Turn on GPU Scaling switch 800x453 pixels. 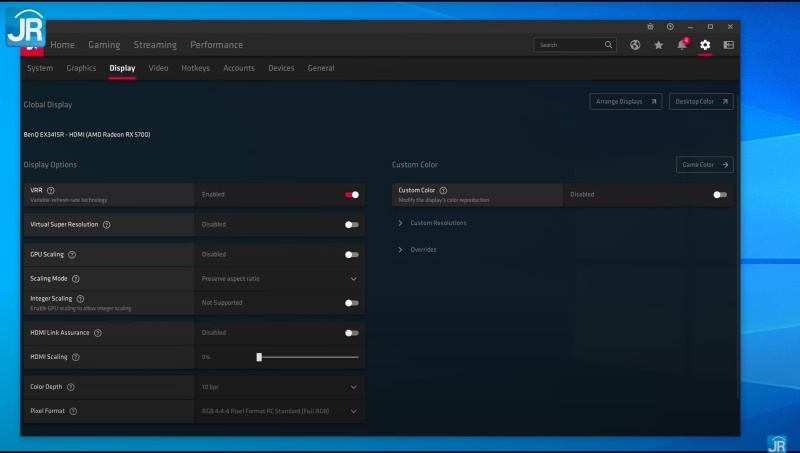pyautogui.click(x=352, y=255)
